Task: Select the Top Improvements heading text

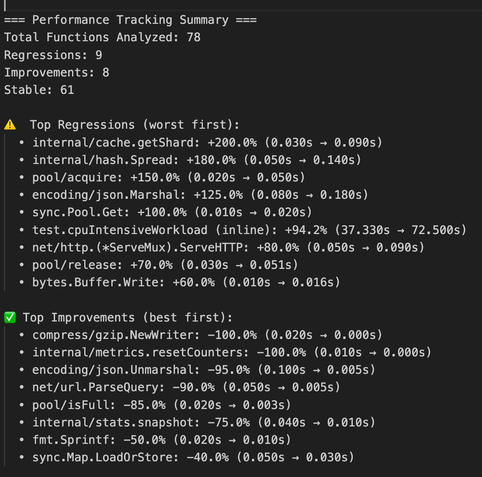Action: 127,317
